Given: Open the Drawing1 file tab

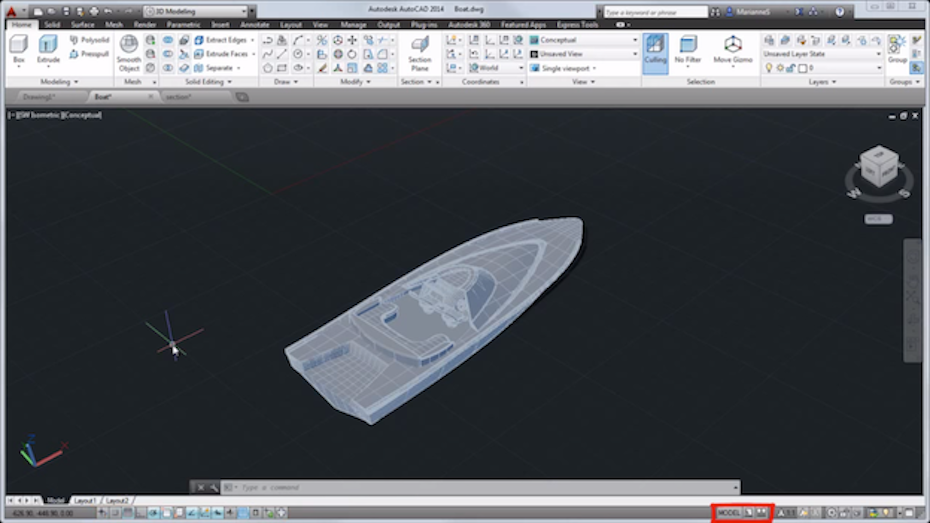Looking at the screenshot, I should pyautogui.click(x=42, y=97).
